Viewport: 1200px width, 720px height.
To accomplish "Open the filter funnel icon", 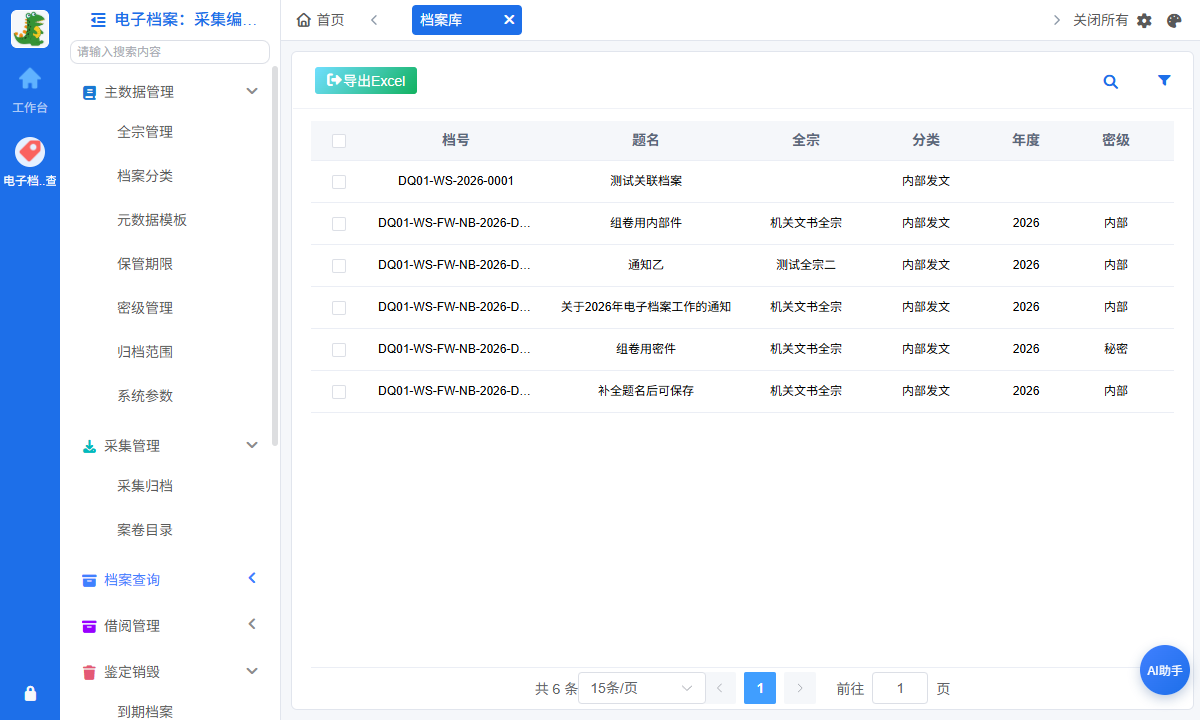I will pos(1164,81).
